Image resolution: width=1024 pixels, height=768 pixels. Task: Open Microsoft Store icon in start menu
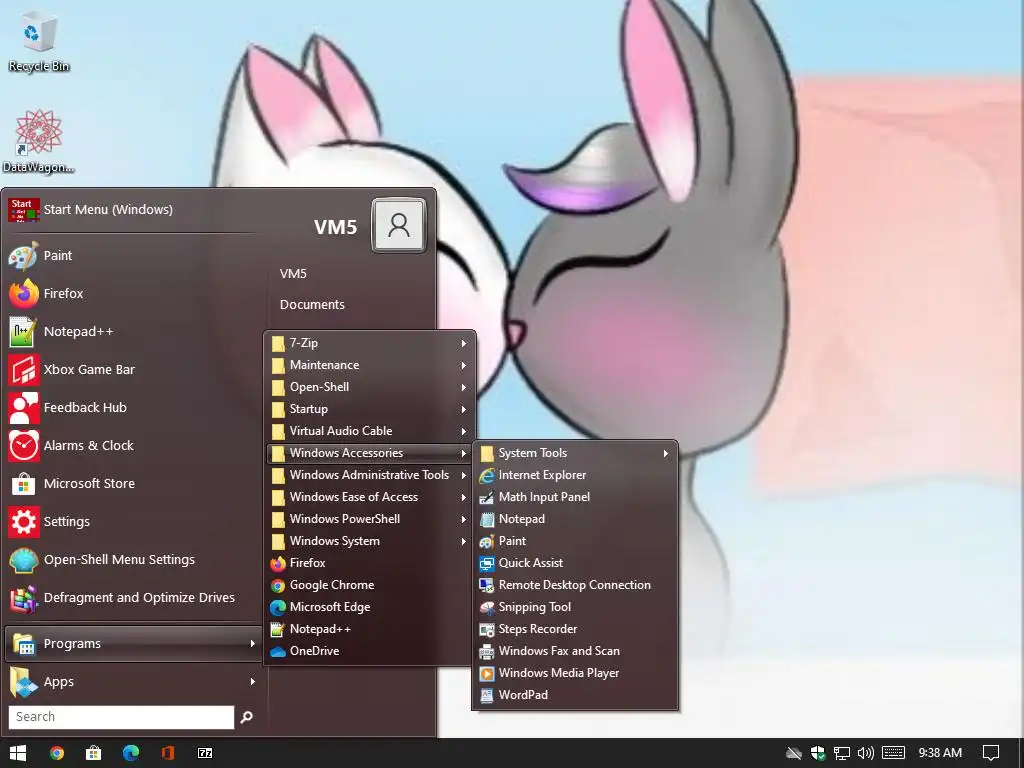[24, 484]
